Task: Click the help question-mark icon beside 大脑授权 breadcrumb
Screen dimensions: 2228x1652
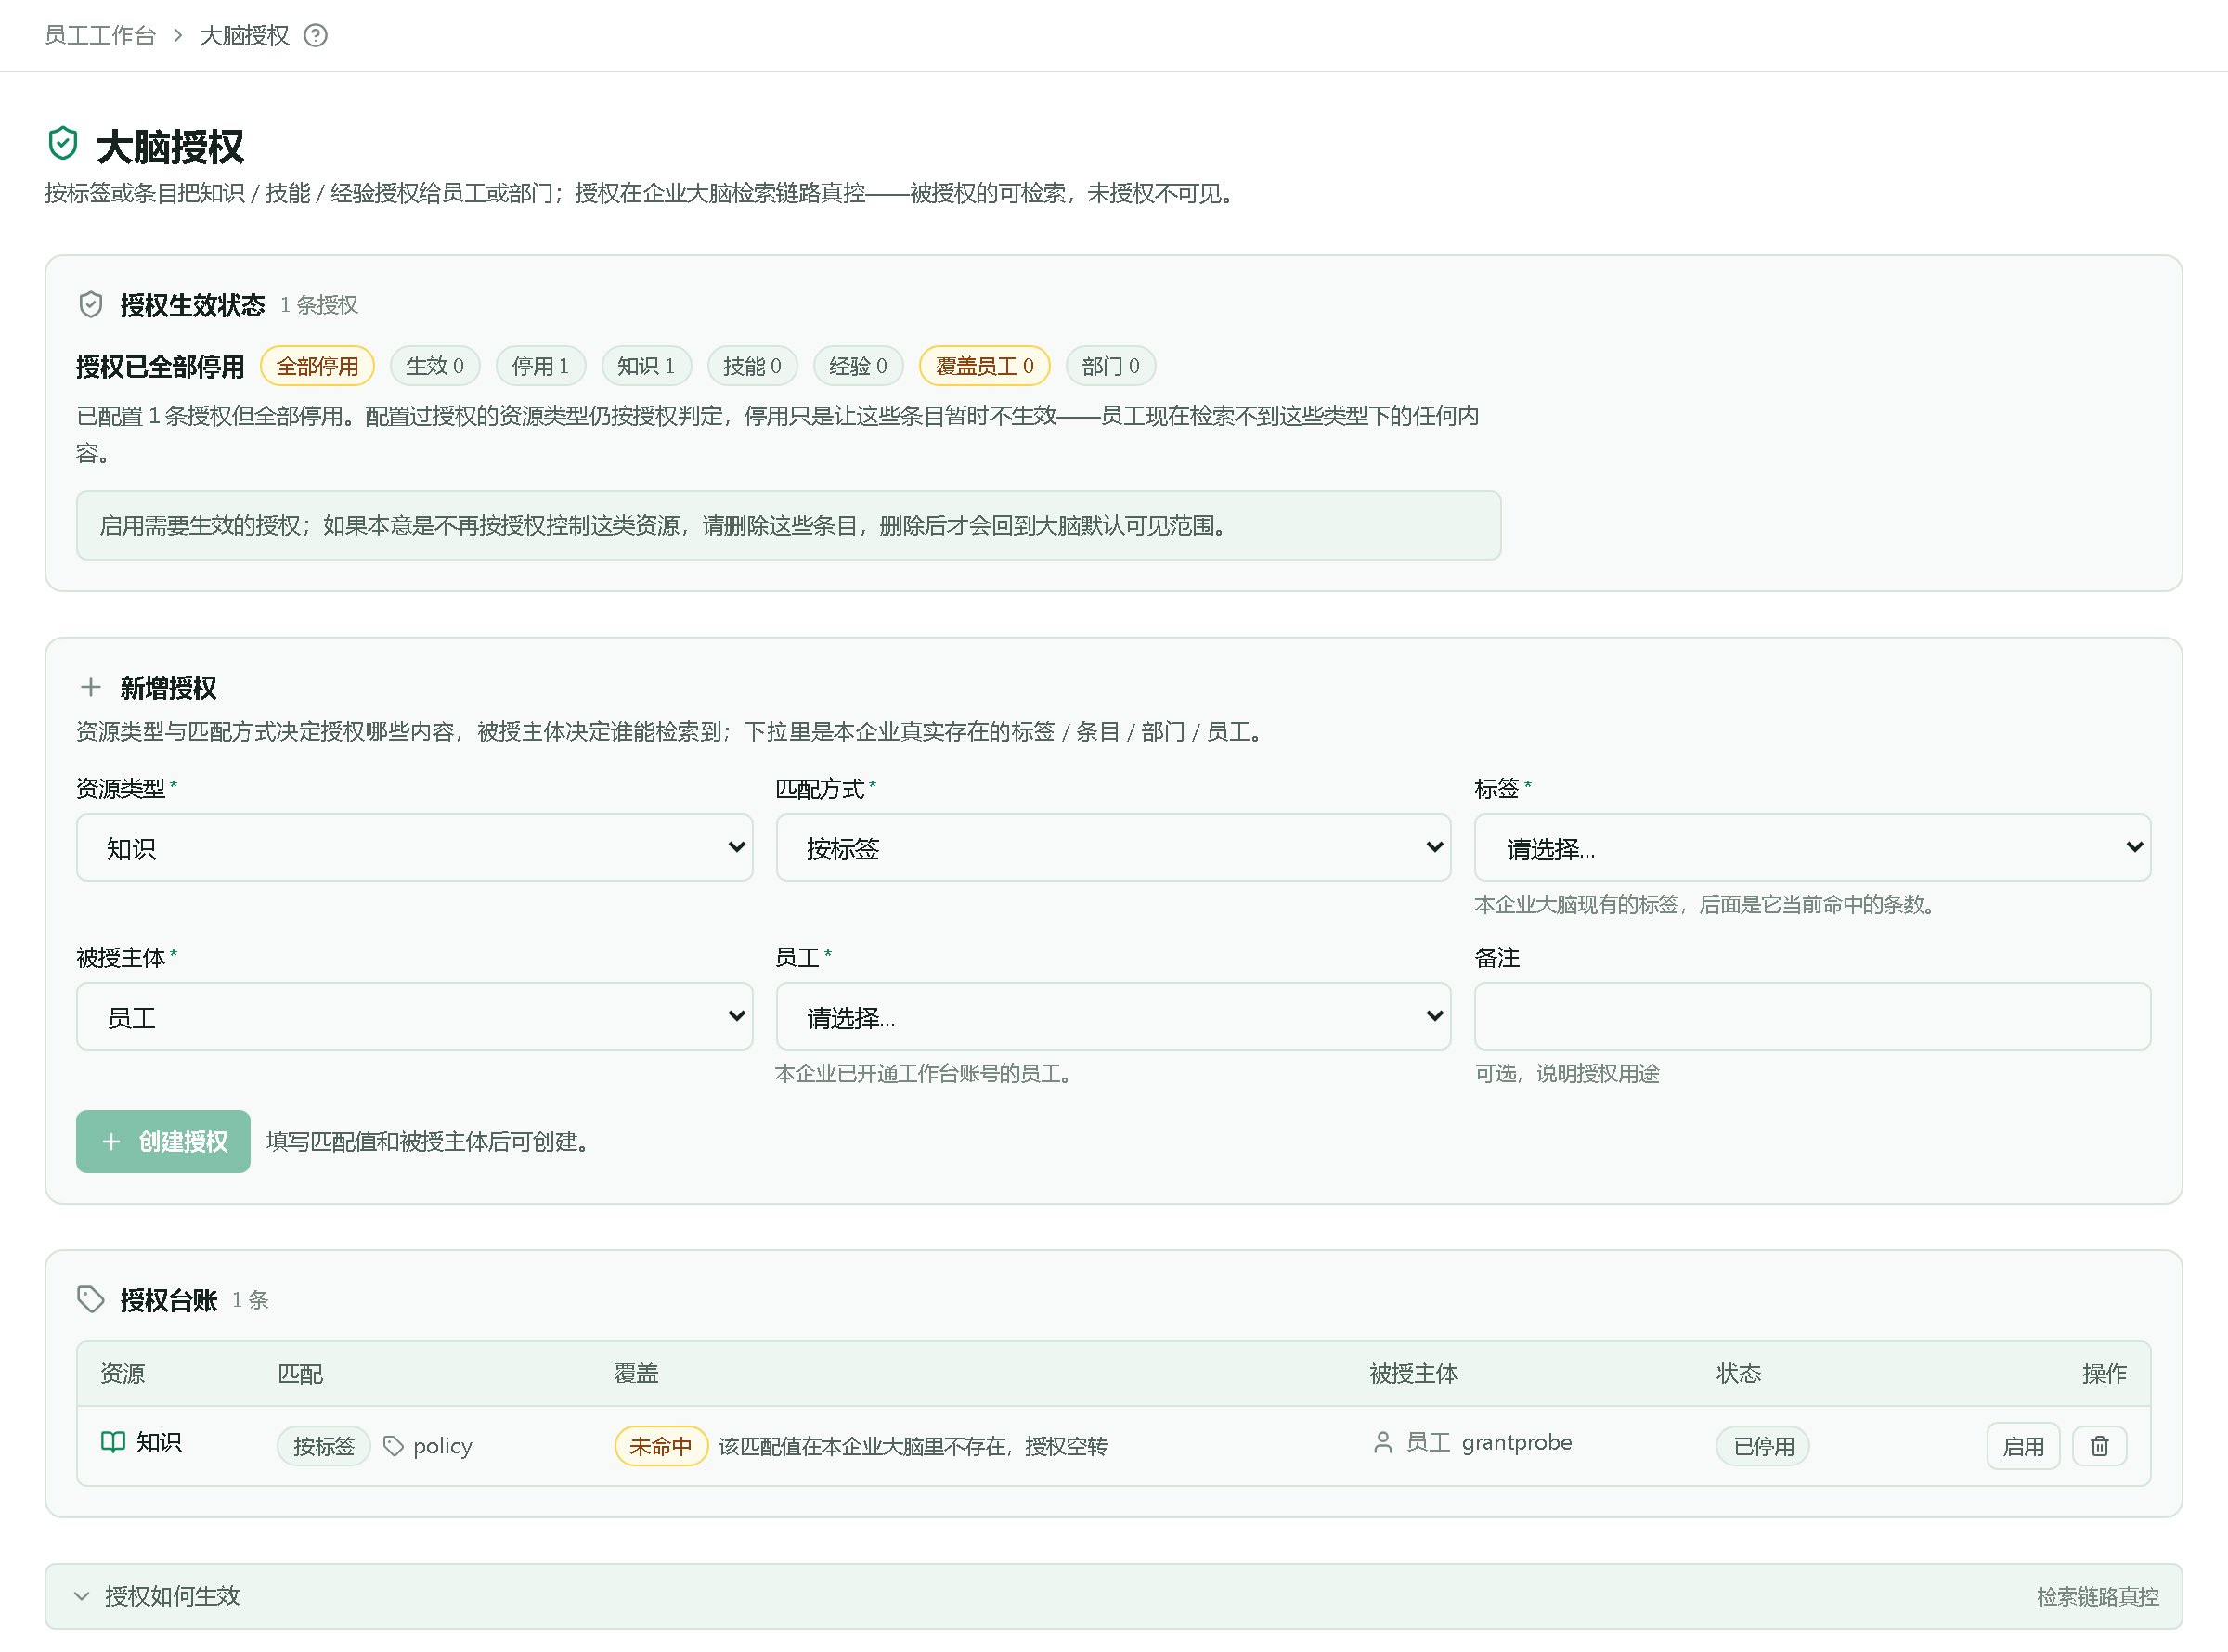Action: 315,36
